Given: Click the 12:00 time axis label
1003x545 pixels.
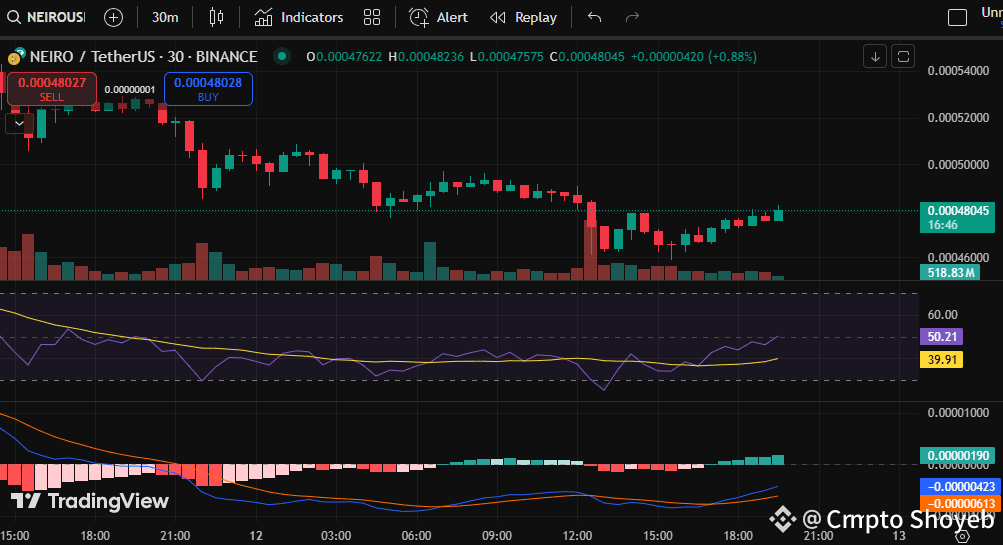Looking at the screenshot, I should coord(577,535).
